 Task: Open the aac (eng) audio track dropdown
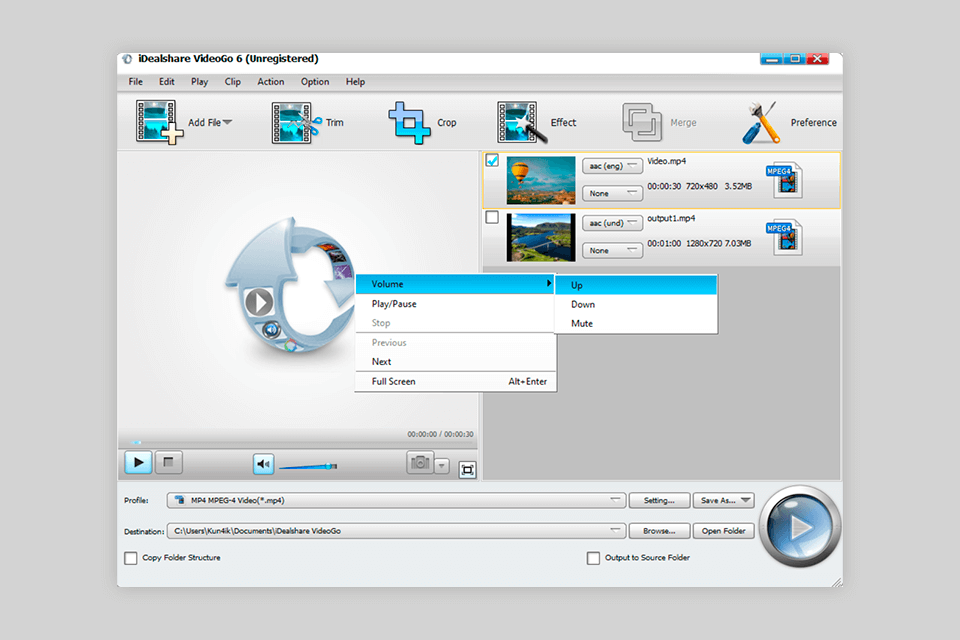coord(612,166)
